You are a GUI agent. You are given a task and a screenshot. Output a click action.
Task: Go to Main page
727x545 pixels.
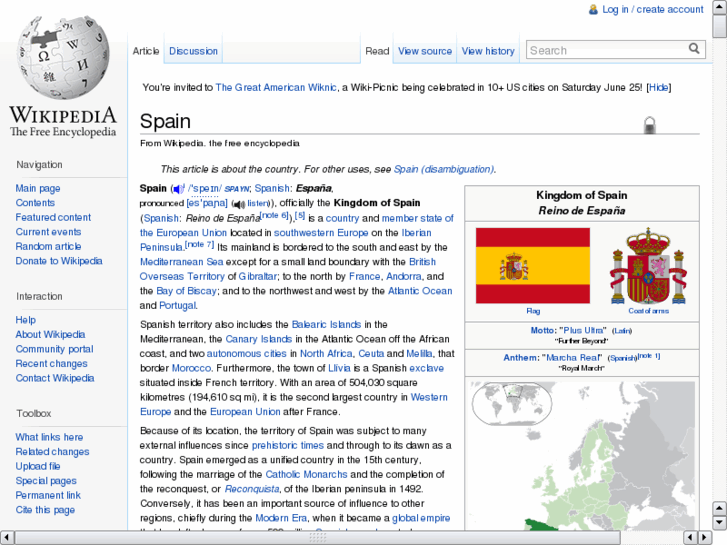point(38,188)
